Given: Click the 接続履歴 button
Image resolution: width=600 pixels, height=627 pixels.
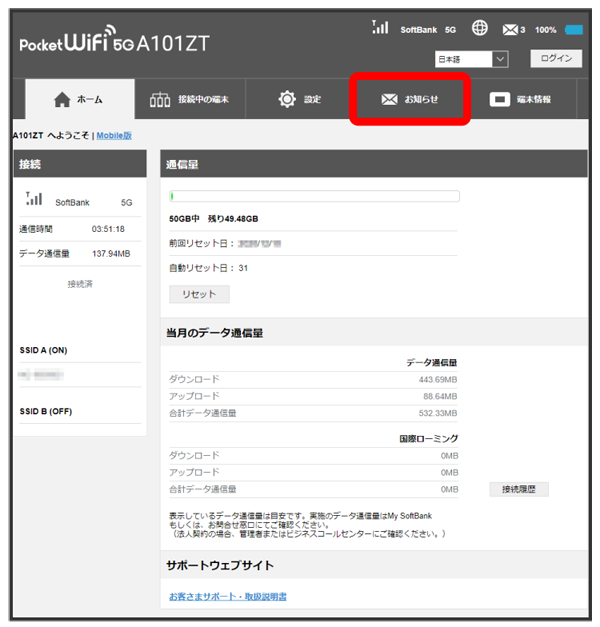Looking at the screenshot, I should (x=518, y=489).
